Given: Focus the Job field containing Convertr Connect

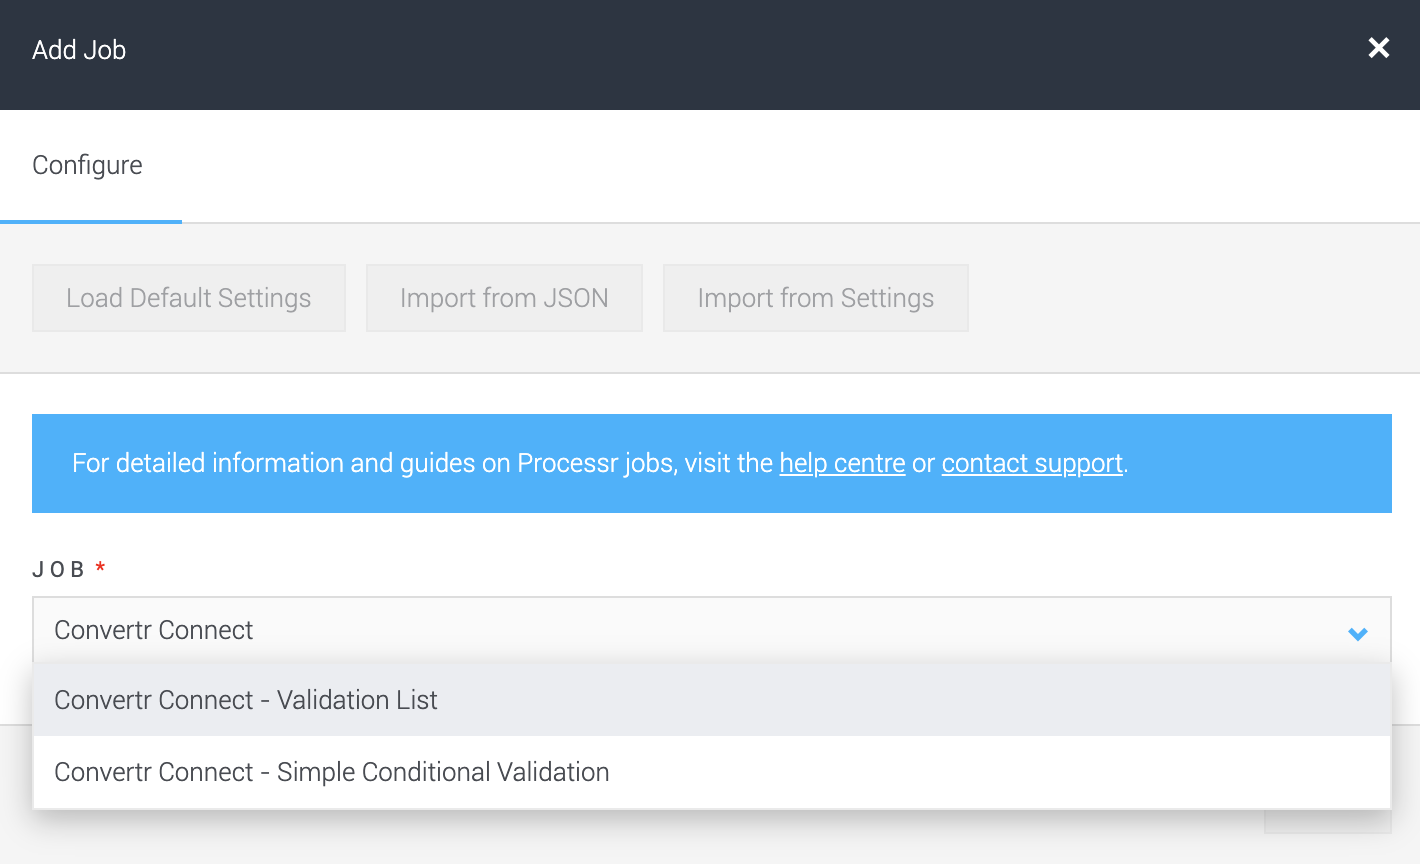Looking at the screenshot, I should tap(711, 630).
